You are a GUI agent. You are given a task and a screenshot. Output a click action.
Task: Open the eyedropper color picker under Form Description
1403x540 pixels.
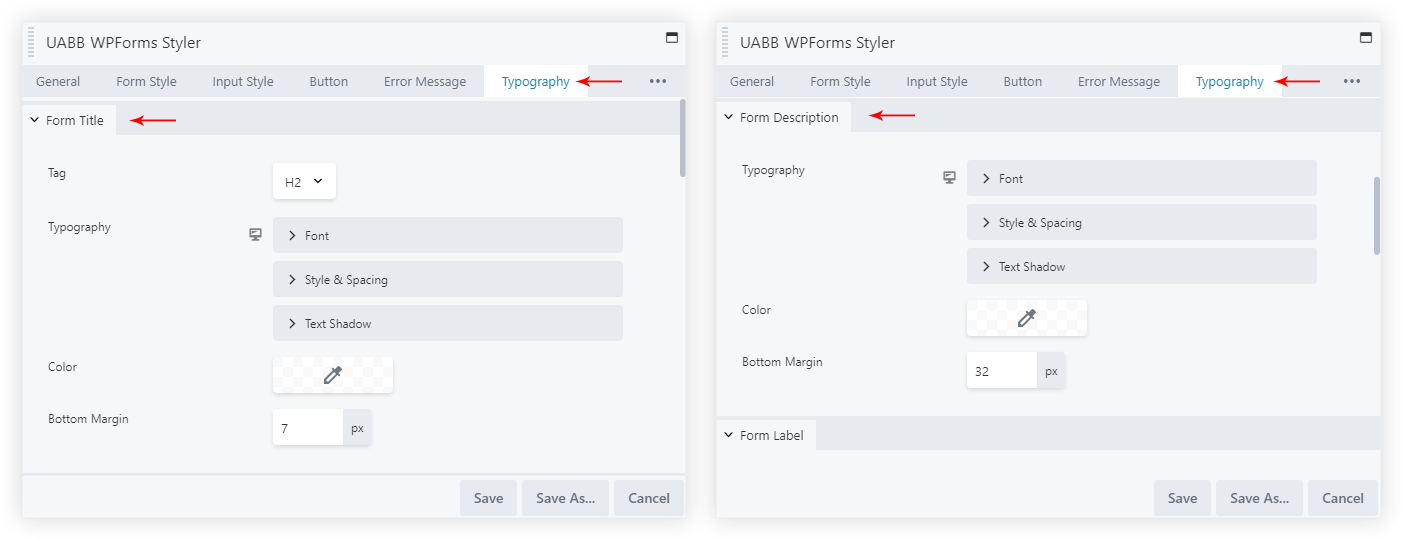pyautogui.click(x=1026, y=318)
